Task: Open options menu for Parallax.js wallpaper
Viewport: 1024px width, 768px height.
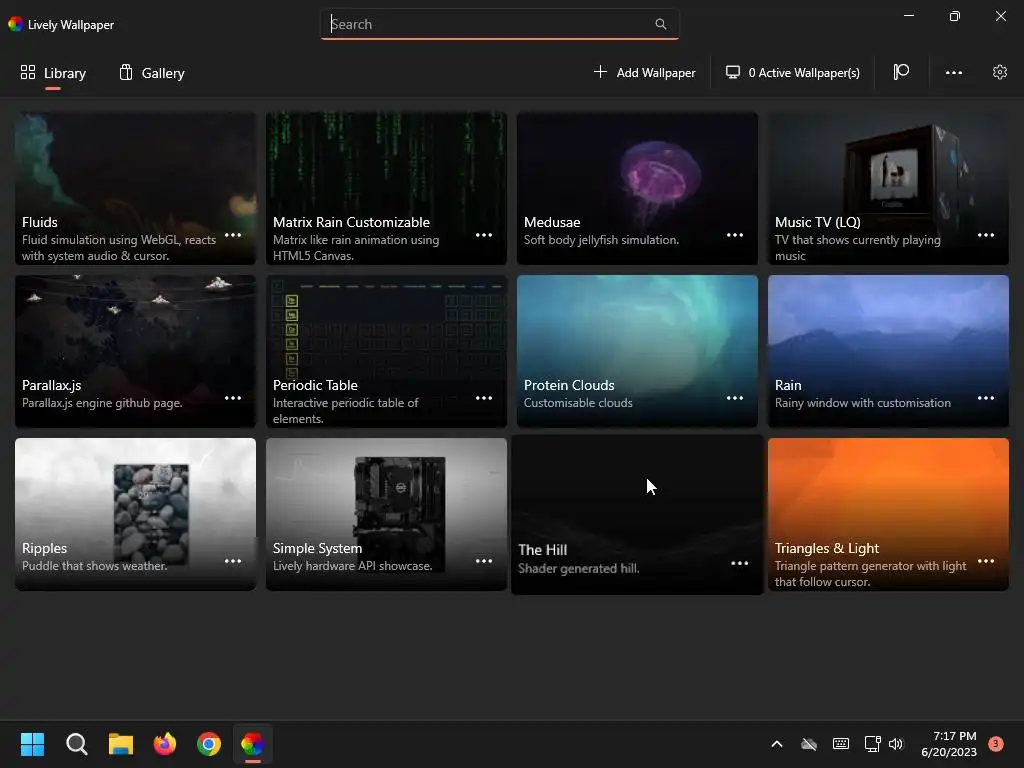Action: click(x=233, y=398)
